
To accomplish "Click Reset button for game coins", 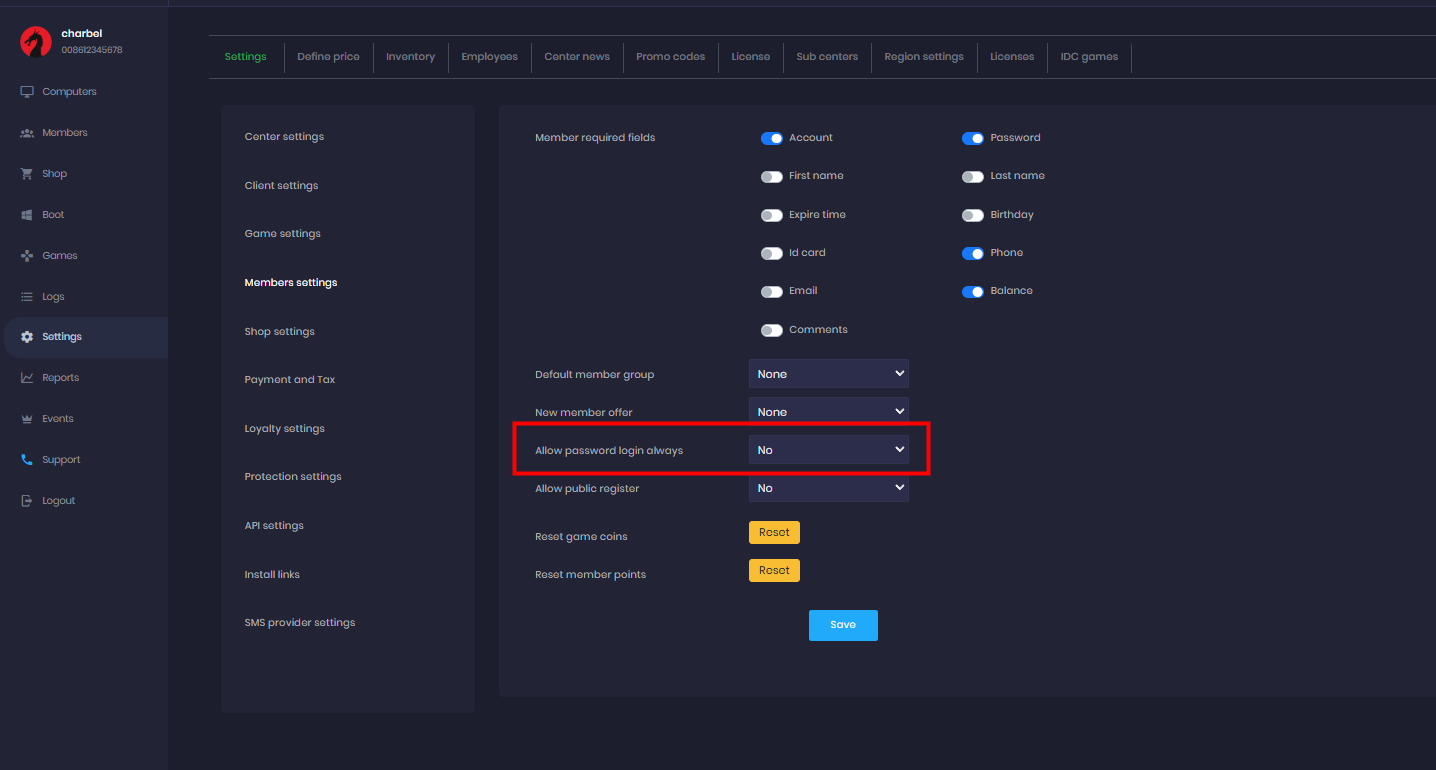I will pyautogui.click(x=774, y=533).
